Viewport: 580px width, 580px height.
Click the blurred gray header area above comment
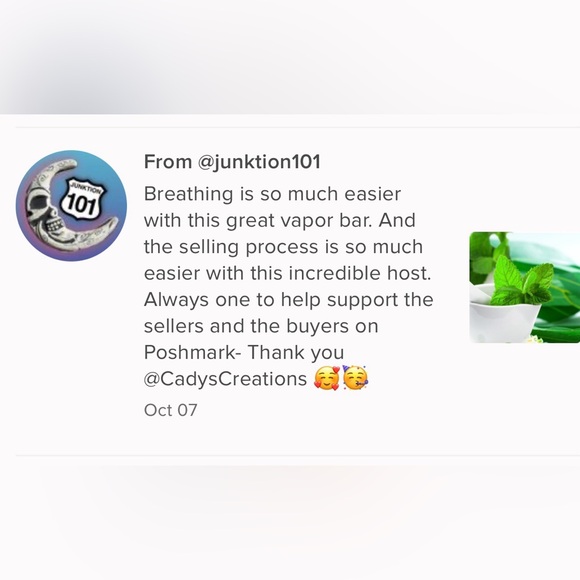pos(290,57)
